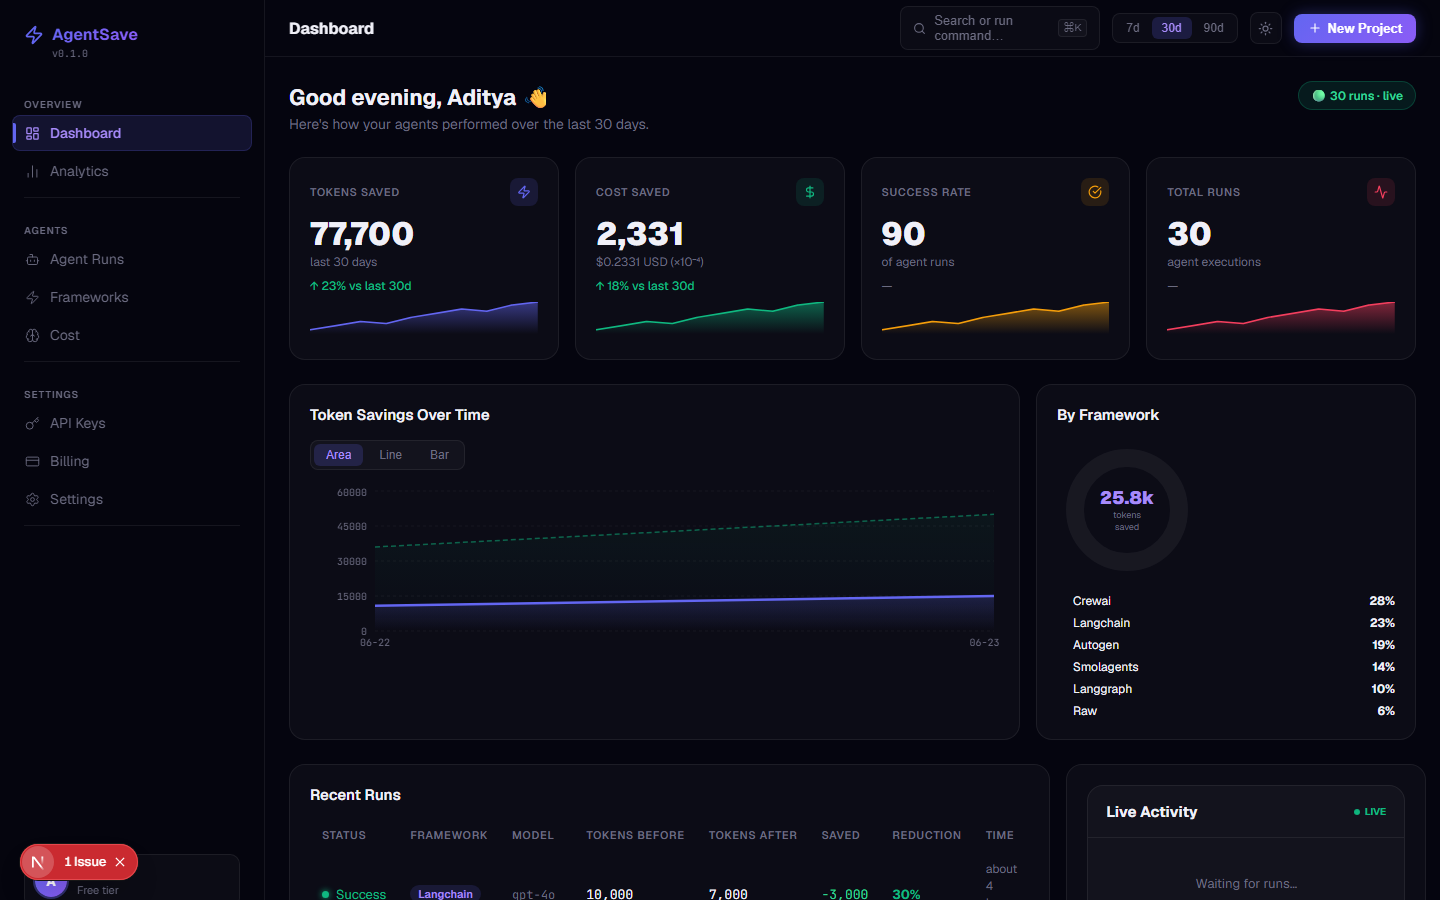Click the AgentSave lightning bolt logo
This screenshot has width=1440, height=900.
34,35
